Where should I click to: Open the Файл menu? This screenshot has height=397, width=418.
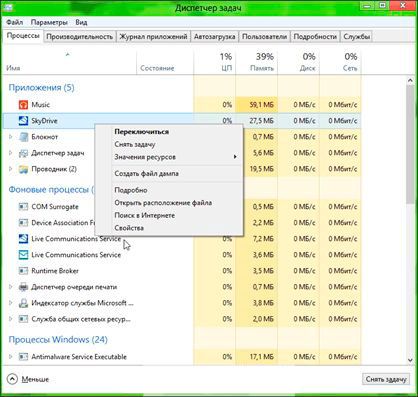tap(15, 22)
